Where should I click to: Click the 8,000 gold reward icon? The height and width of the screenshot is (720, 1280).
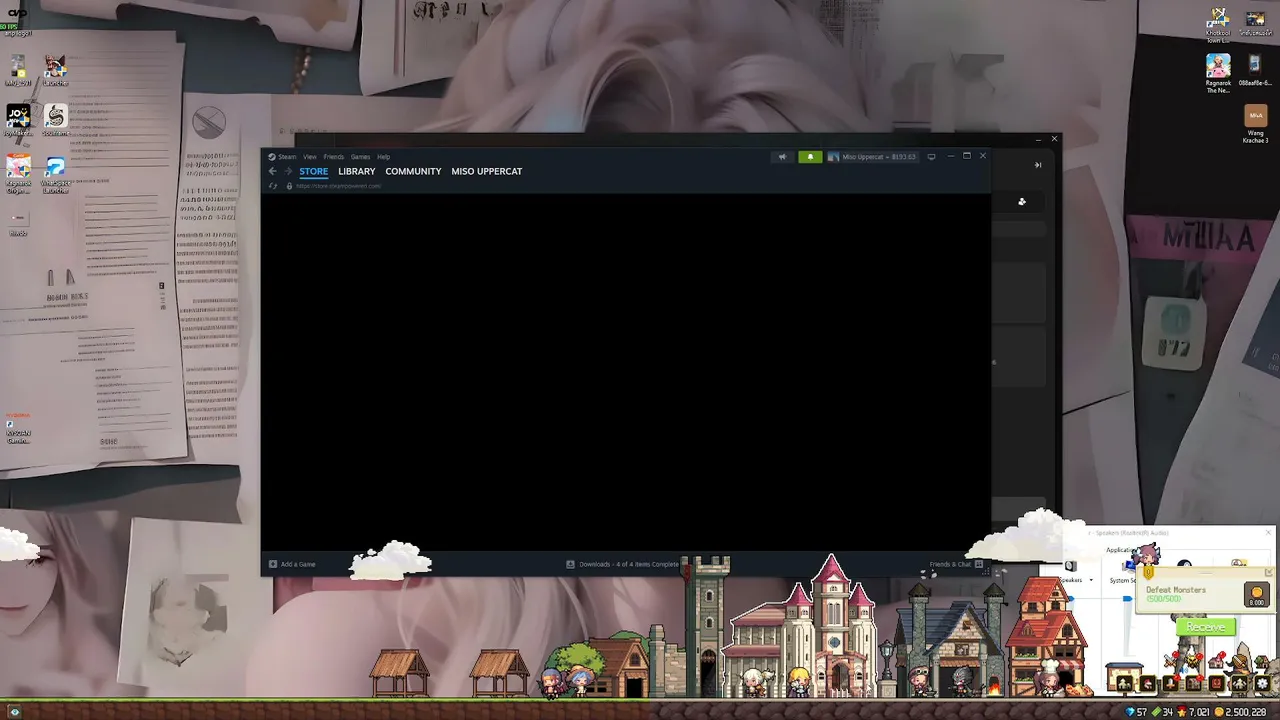pyautogui.click(x=1257, y=594)
